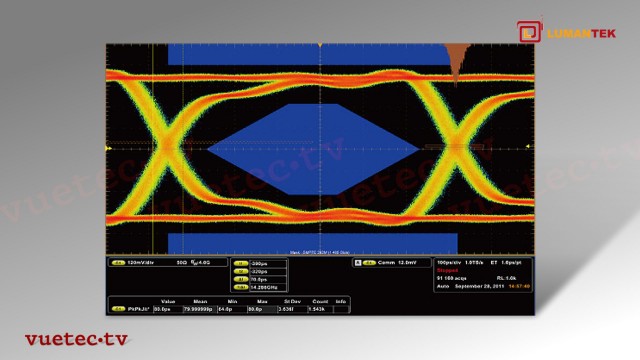
Task: Select the -390ps cursor value field
Action: (268, 264)
